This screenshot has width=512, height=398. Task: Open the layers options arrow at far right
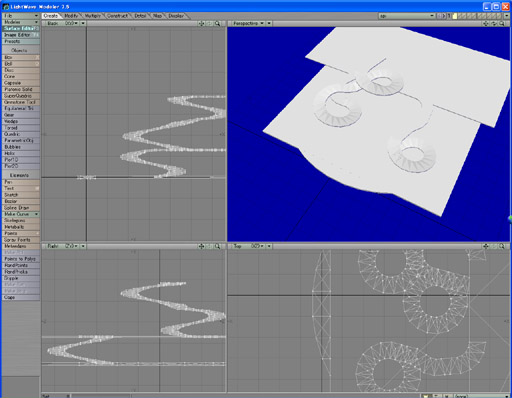(x=507, y=16)
